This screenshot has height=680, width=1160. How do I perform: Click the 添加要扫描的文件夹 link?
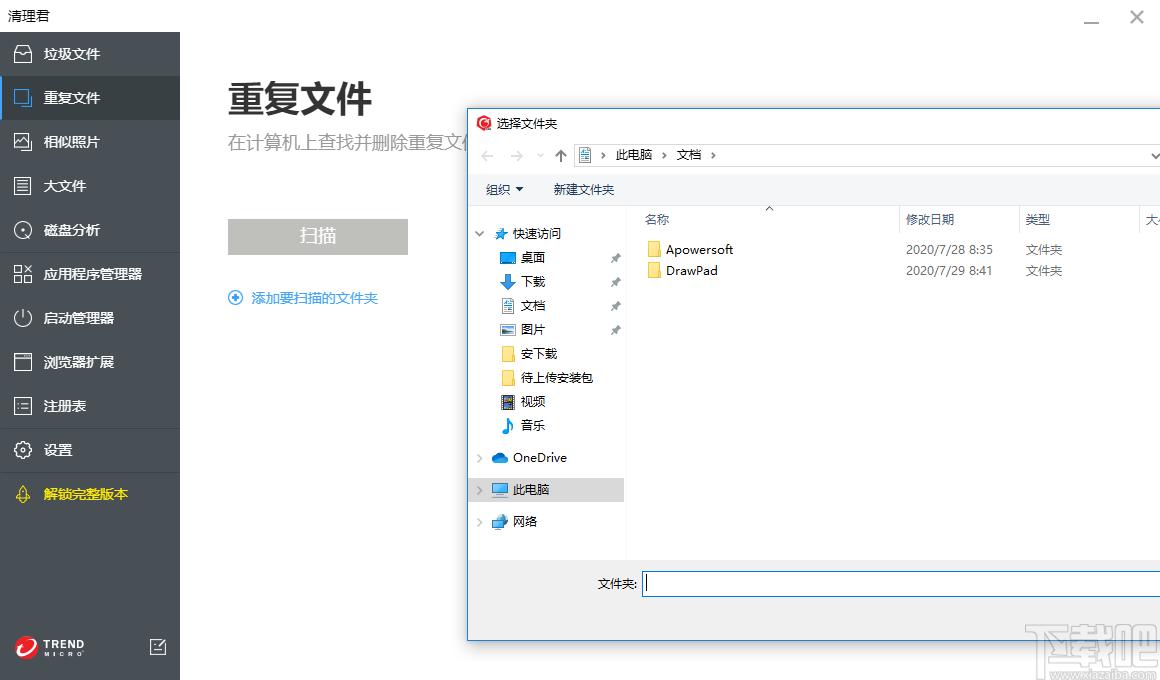313,298
